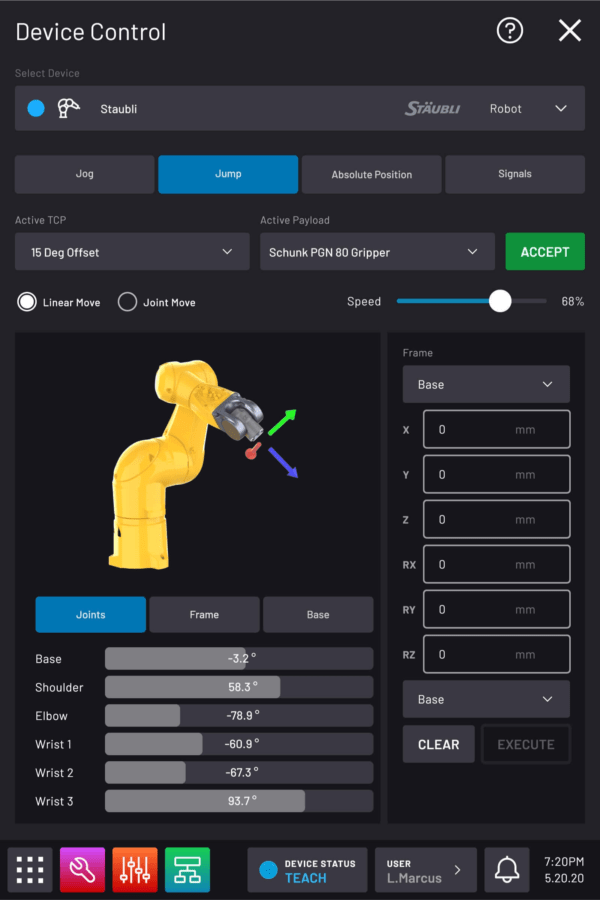Click the blue device status indicator dot
Viewport: 600px width, 900px height.
[x=36, y=108]
